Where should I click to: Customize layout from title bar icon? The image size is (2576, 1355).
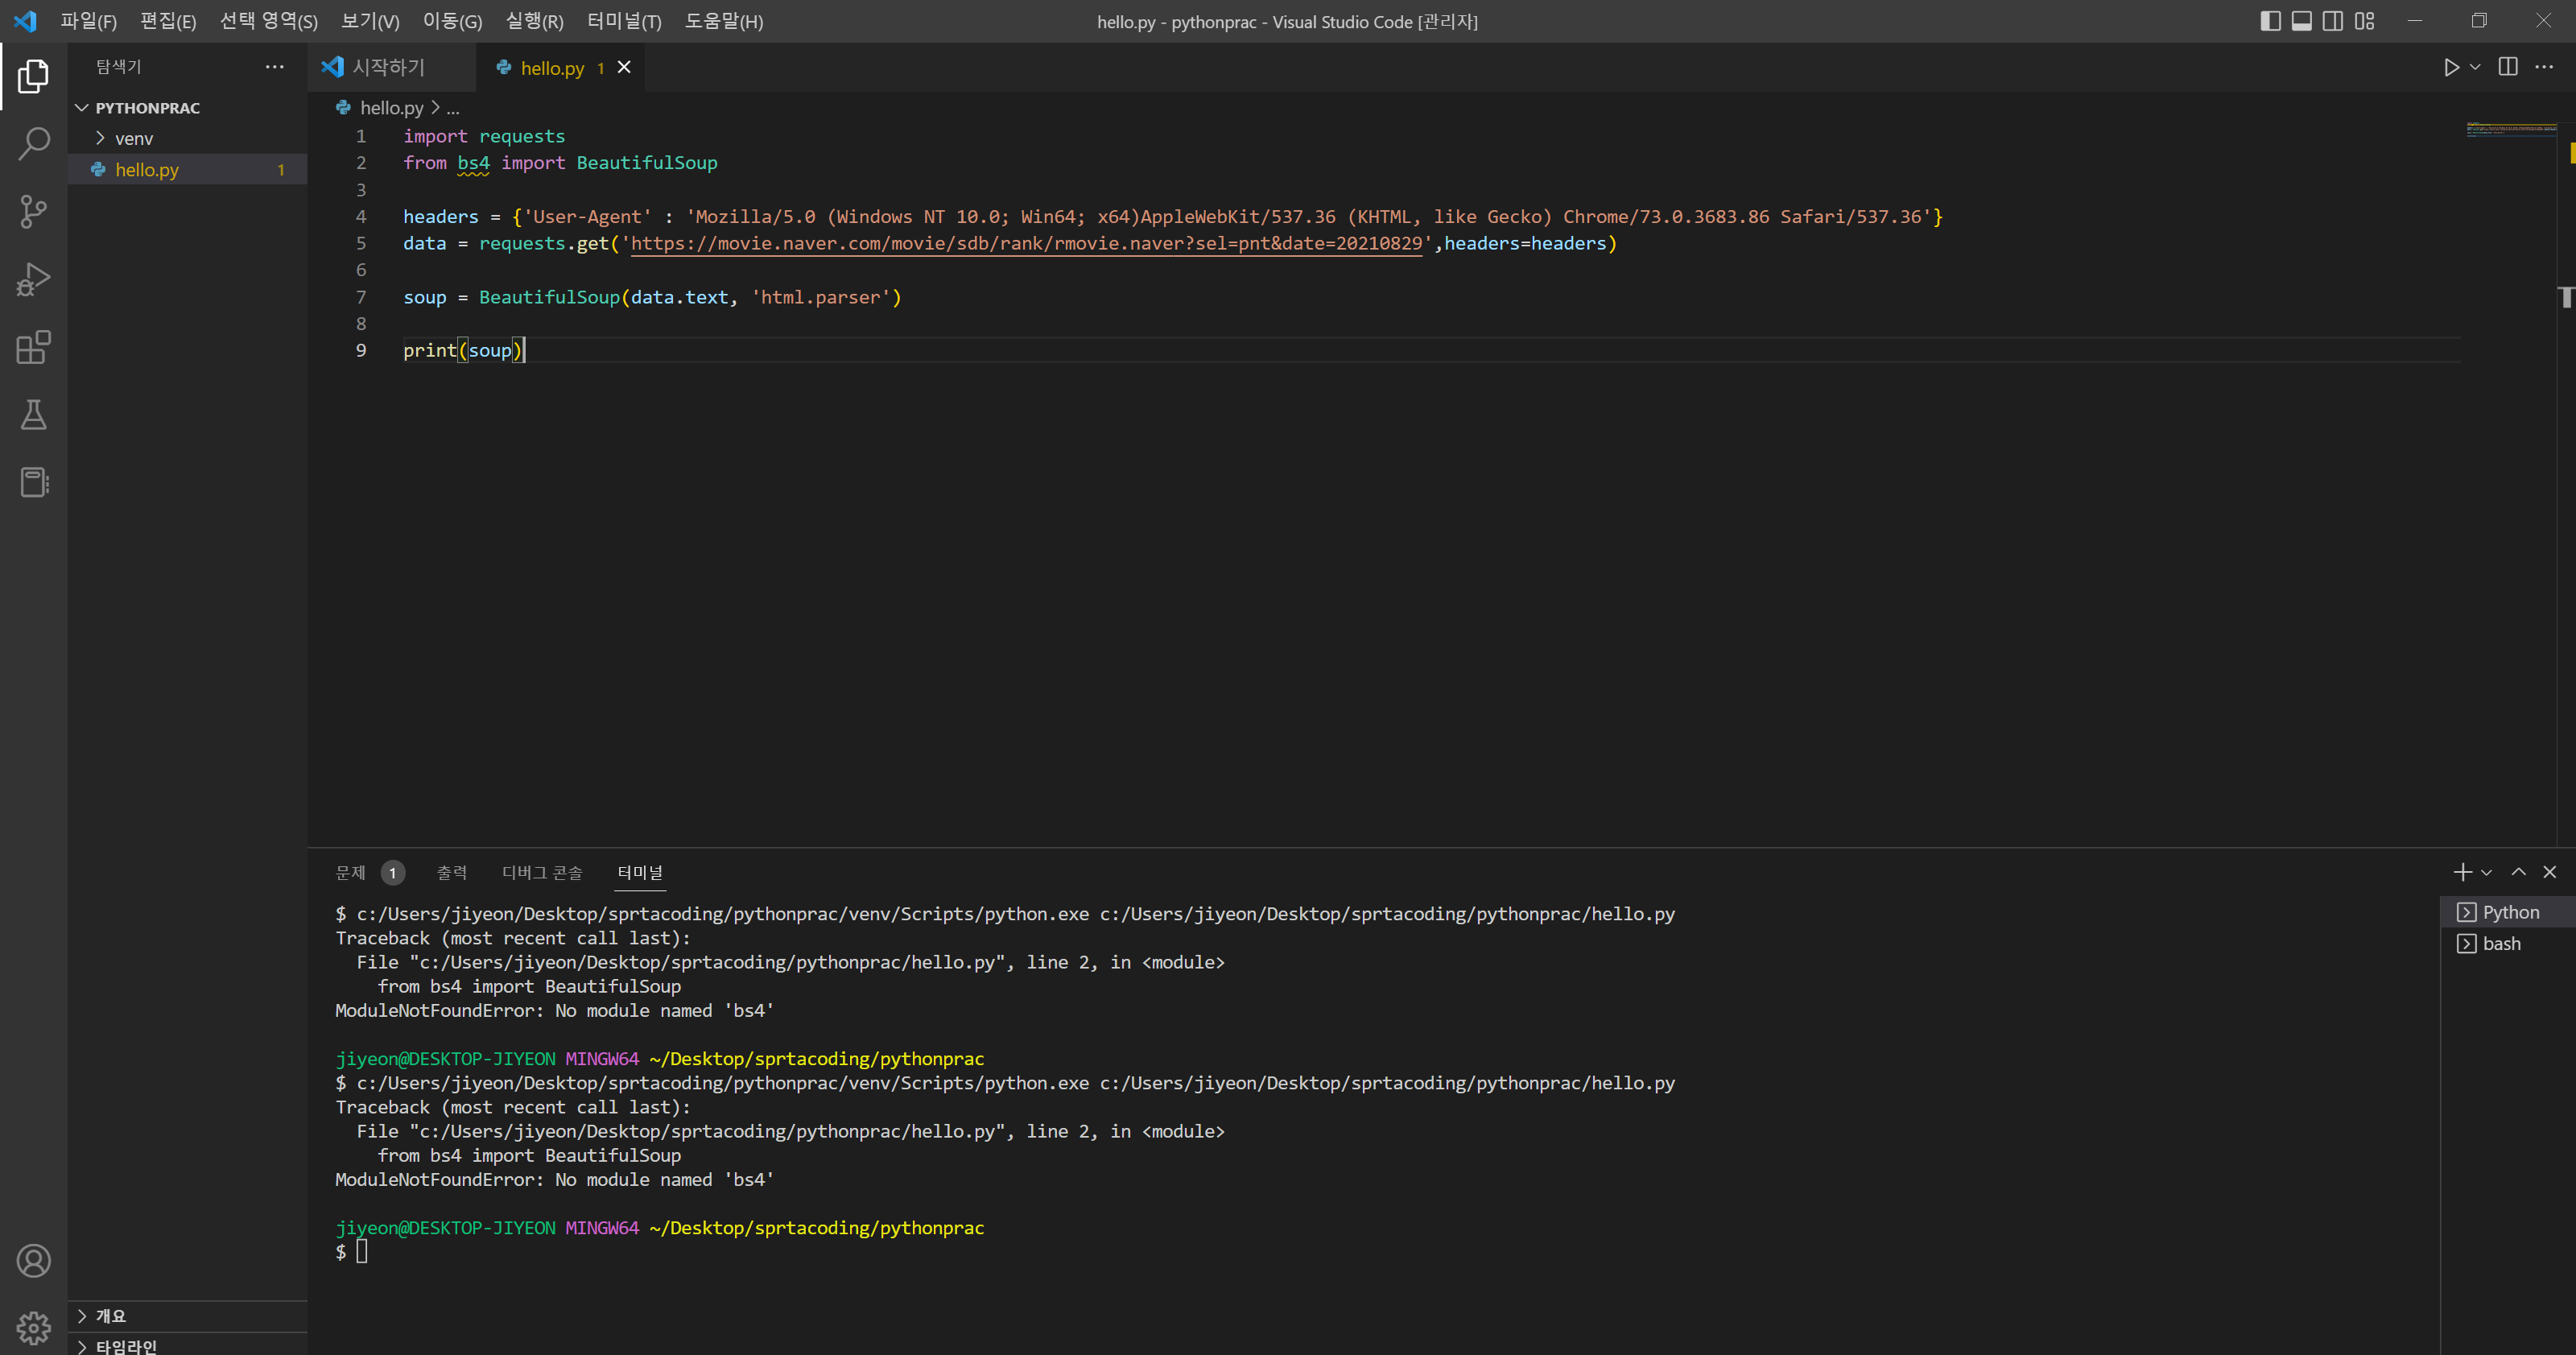2364,21
